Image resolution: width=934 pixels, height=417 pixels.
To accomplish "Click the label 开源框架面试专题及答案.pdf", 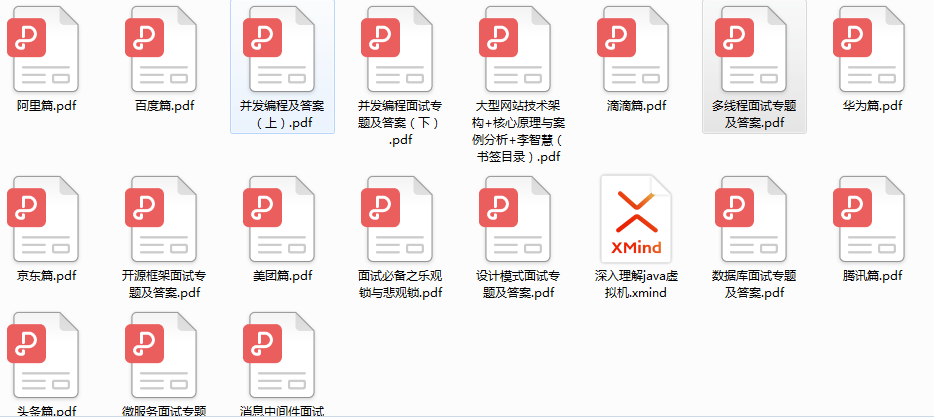I will pyautogui.click(x=164, y=285).
